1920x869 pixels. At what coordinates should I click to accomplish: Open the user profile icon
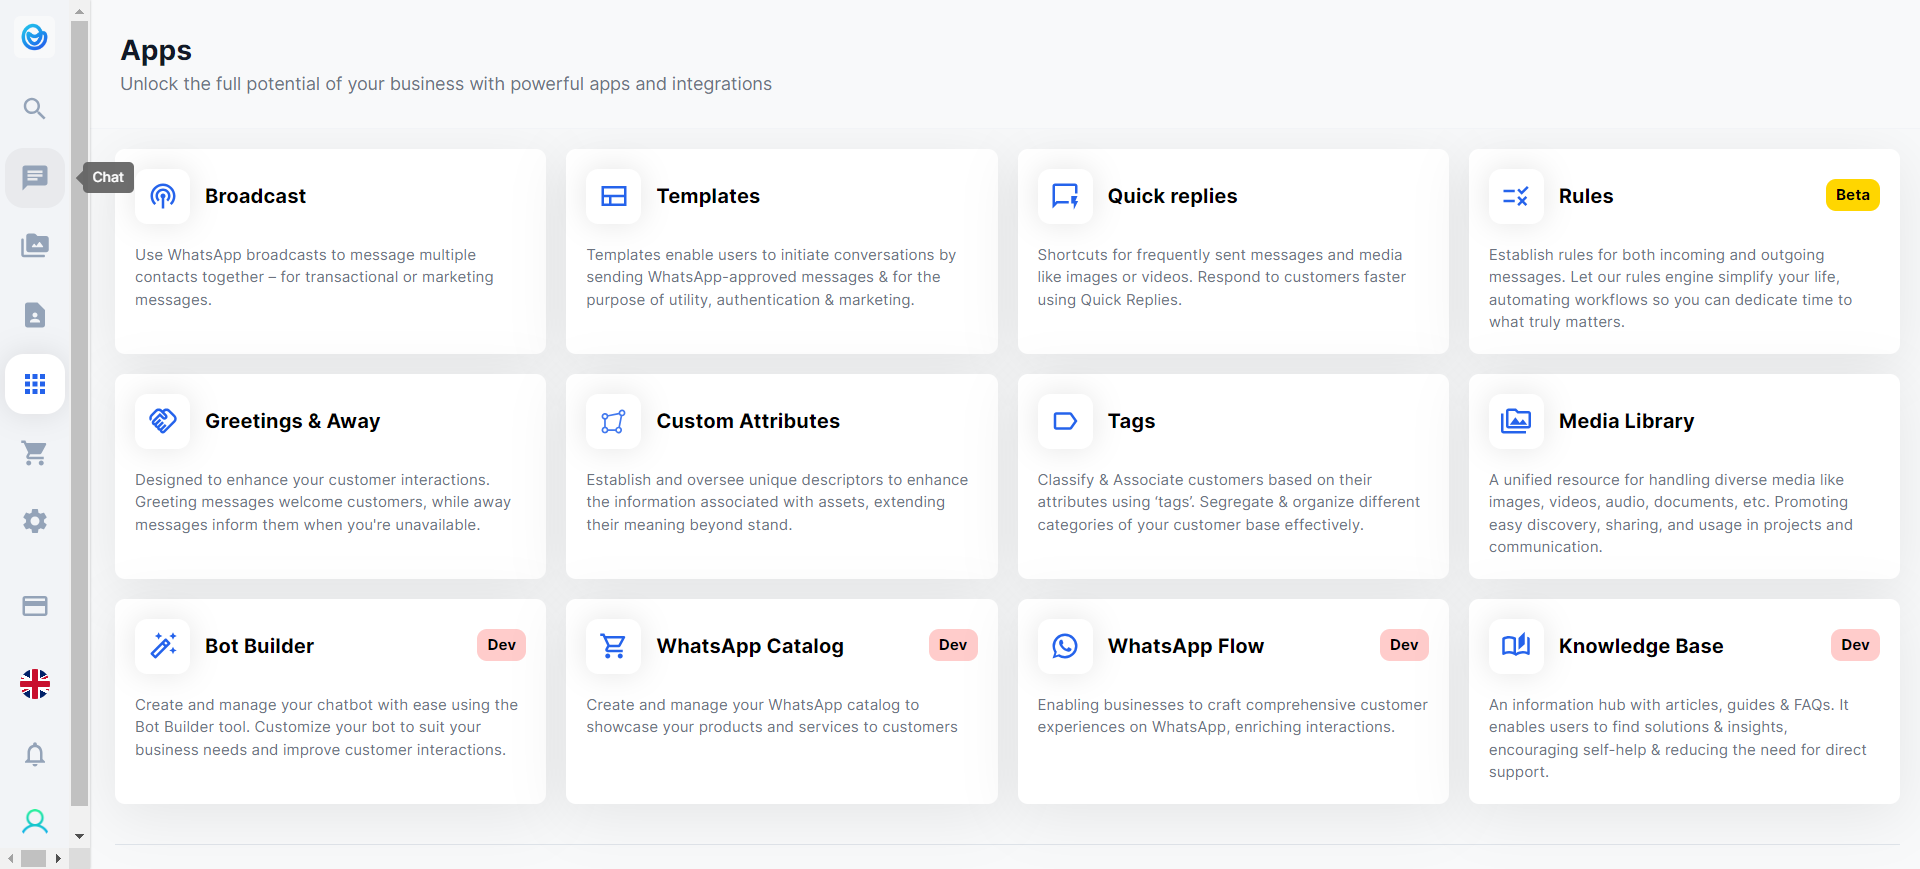tap(35, 822)
